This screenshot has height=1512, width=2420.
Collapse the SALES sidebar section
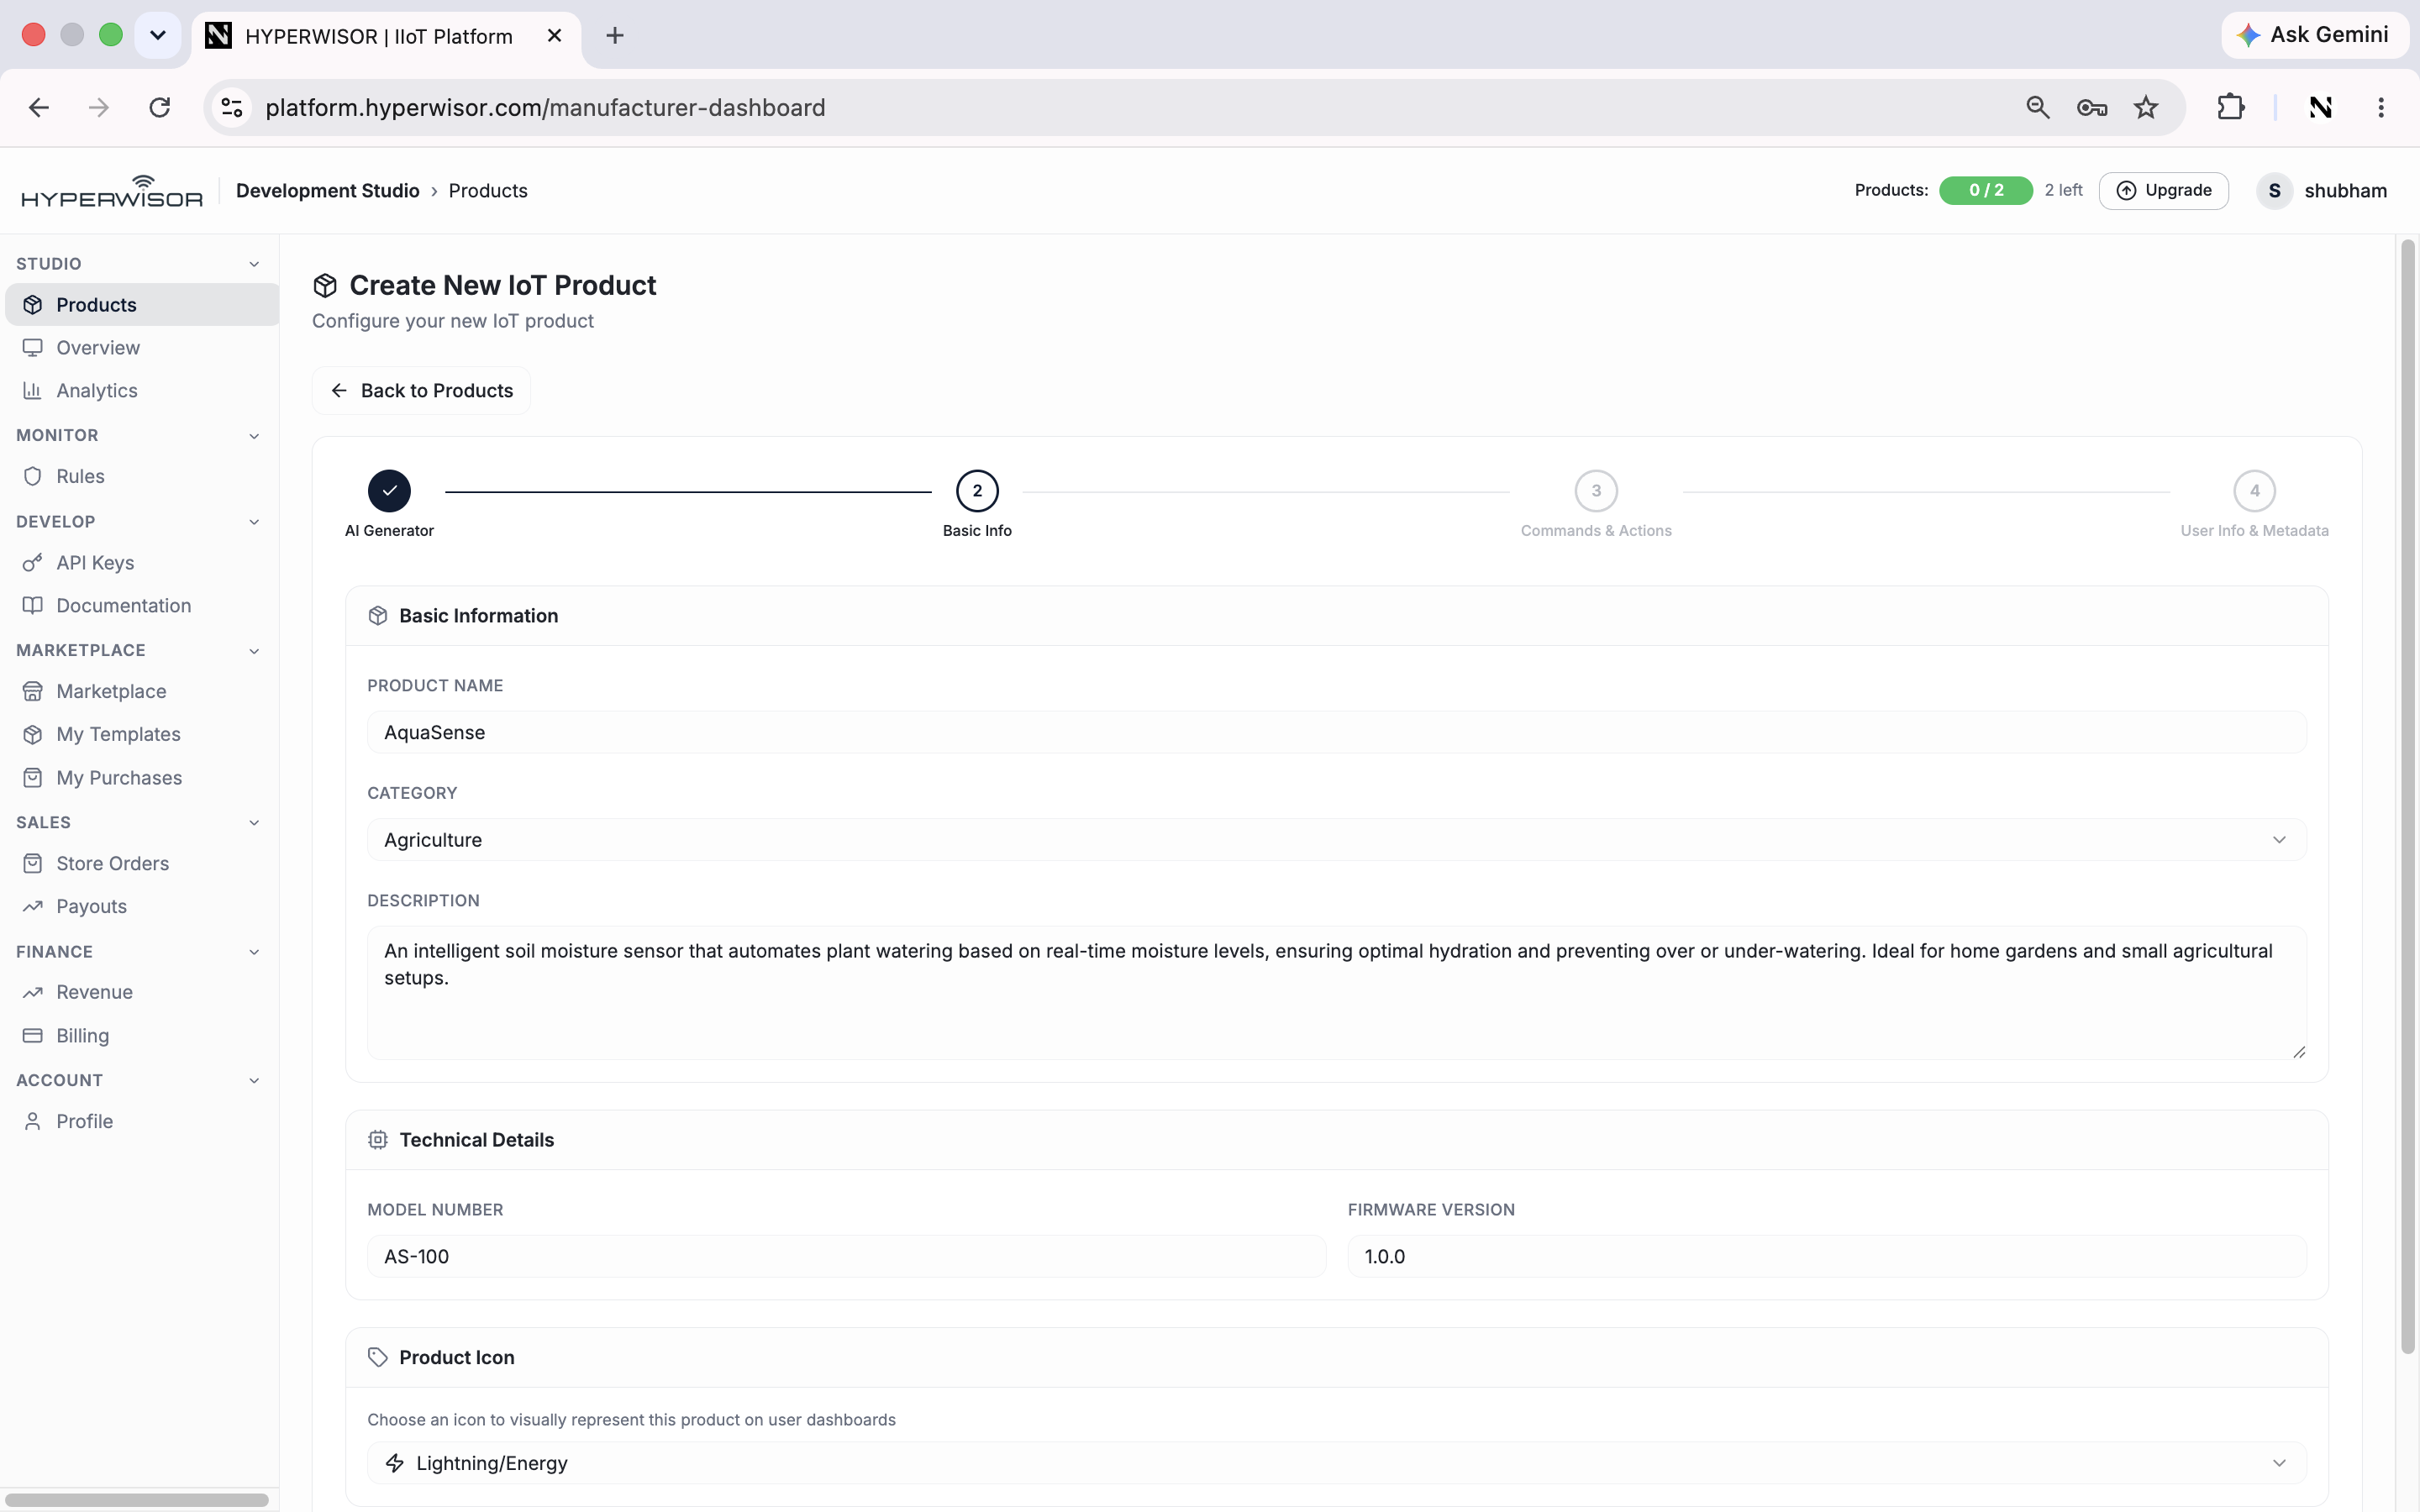pyautogui.click(x=254, y=823)
